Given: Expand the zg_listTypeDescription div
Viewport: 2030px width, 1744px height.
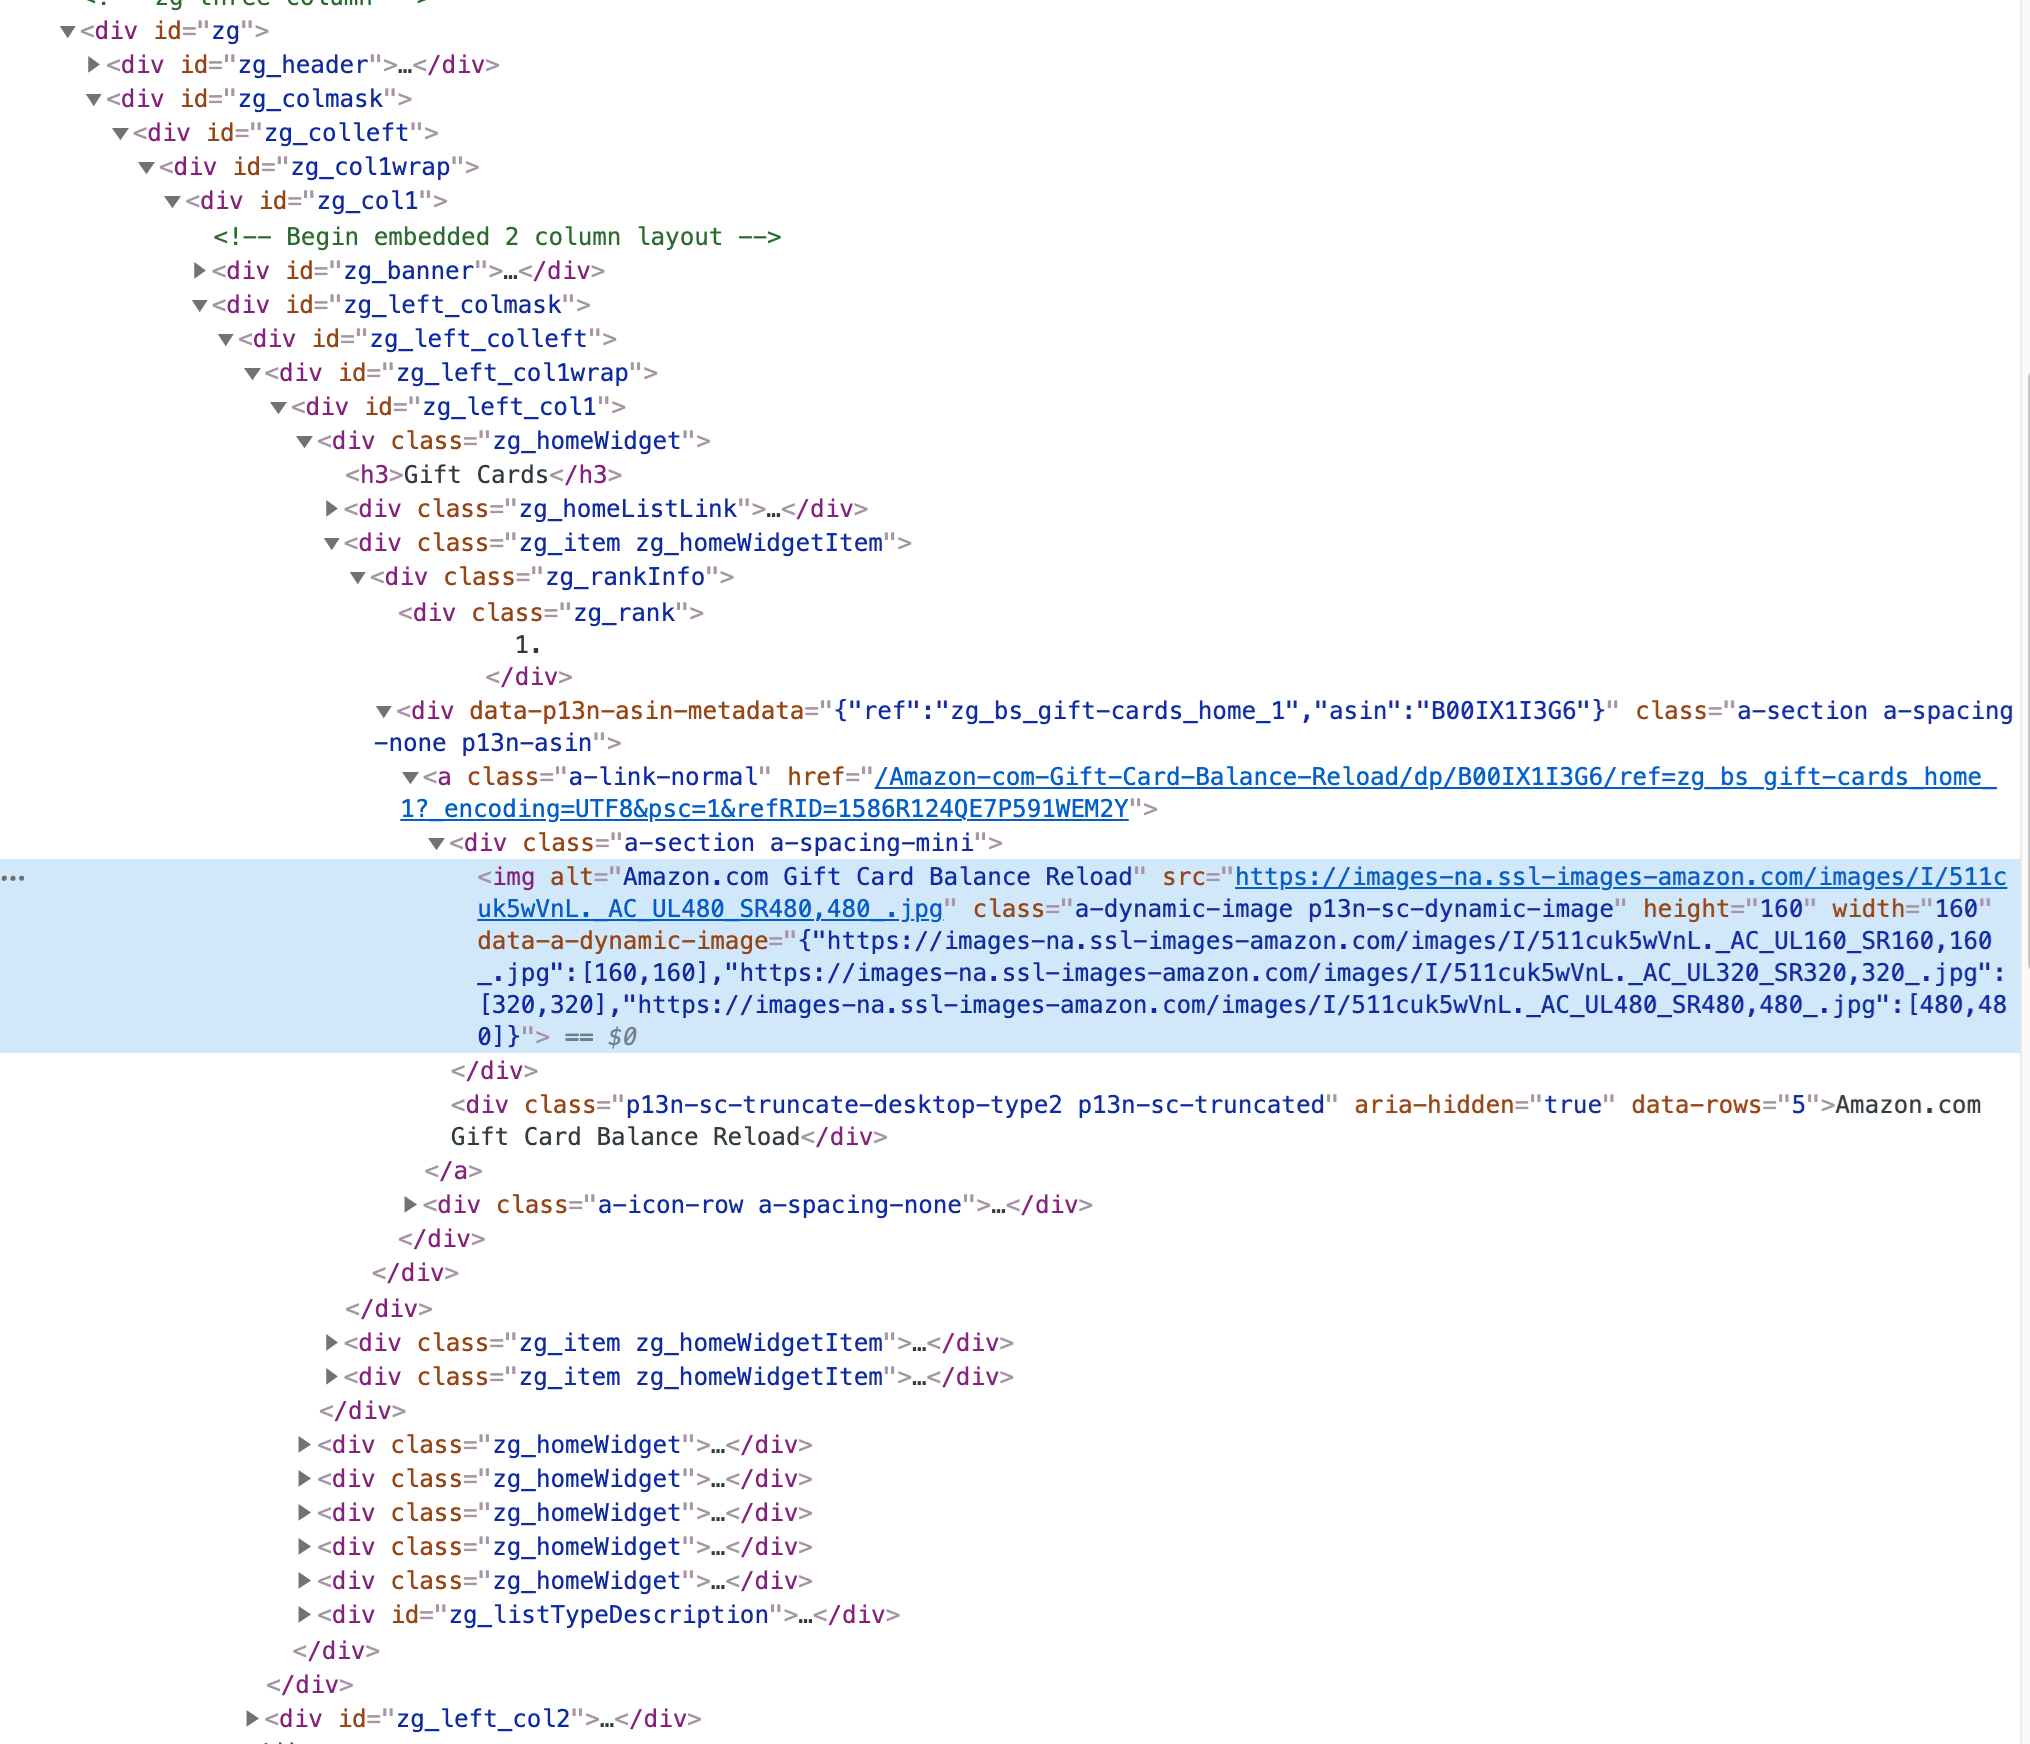Looking at the screenshot, I should 305,1615.
